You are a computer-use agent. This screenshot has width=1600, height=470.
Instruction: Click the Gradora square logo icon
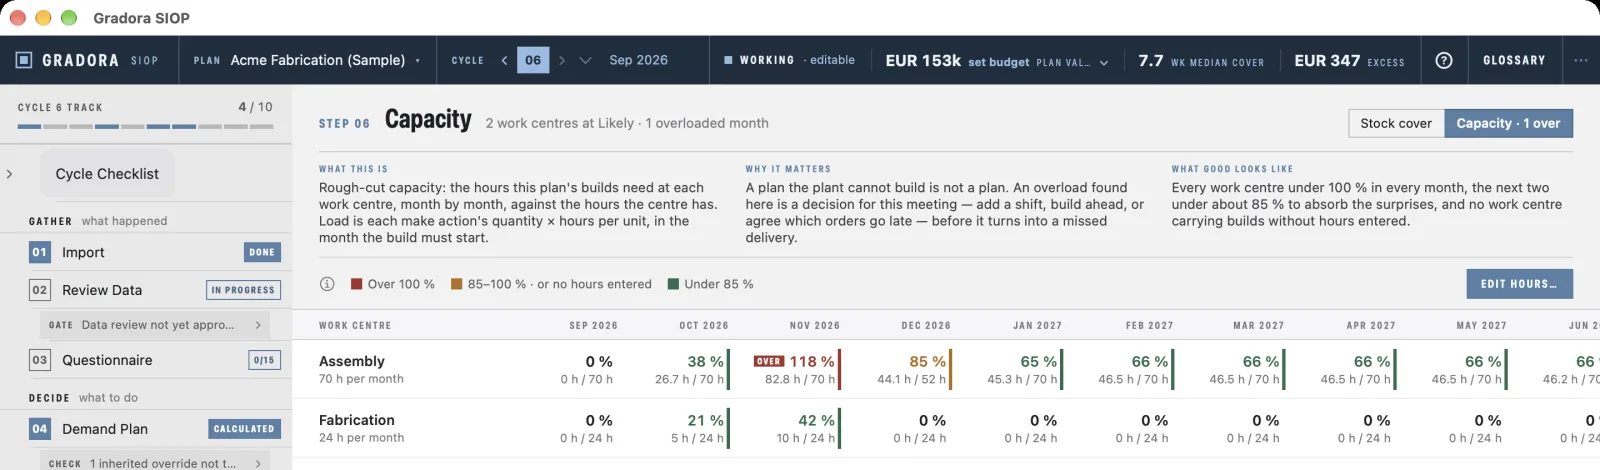pos(24,60)
